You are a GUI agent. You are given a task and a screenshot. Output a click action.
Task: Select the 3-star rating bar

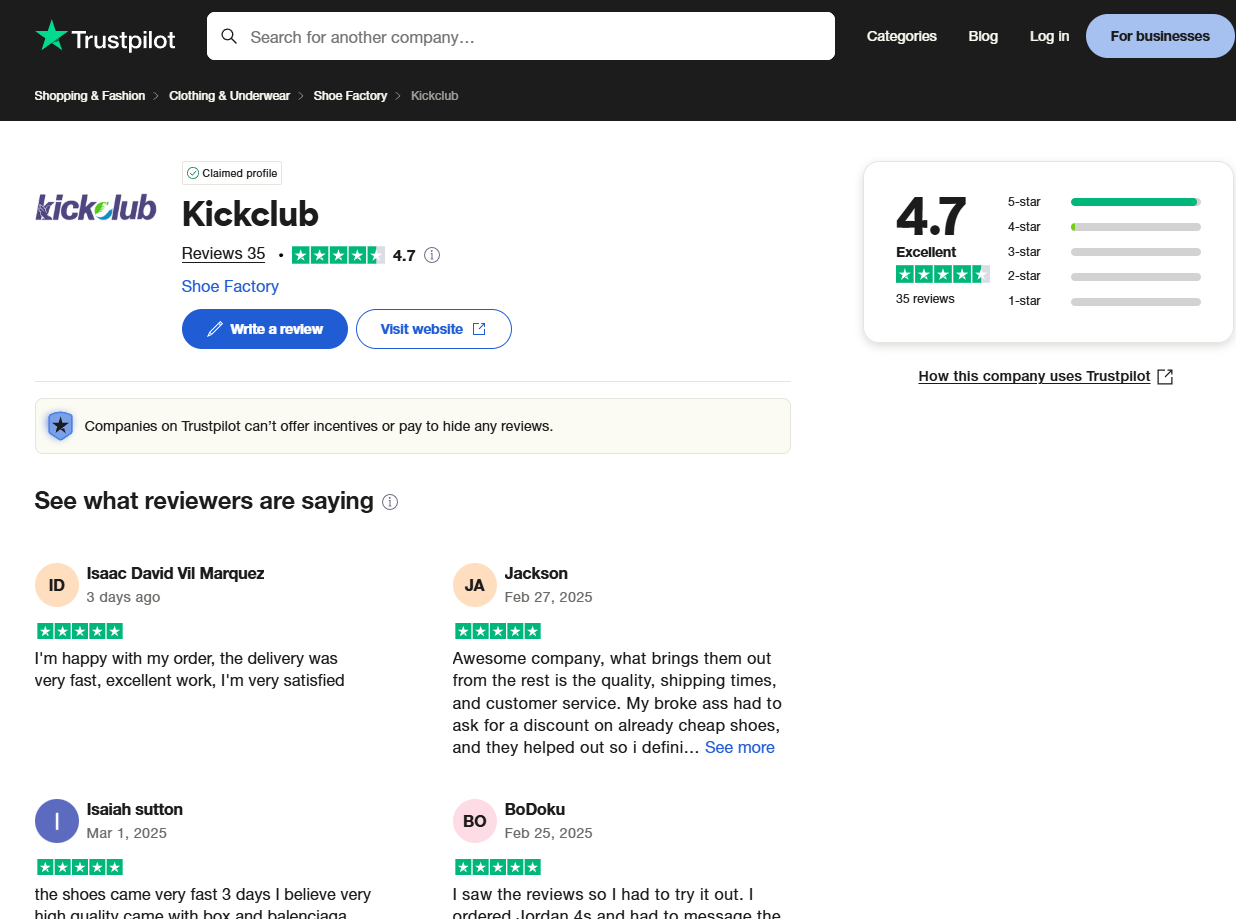pyautogui.click(x=1104, y=252)
